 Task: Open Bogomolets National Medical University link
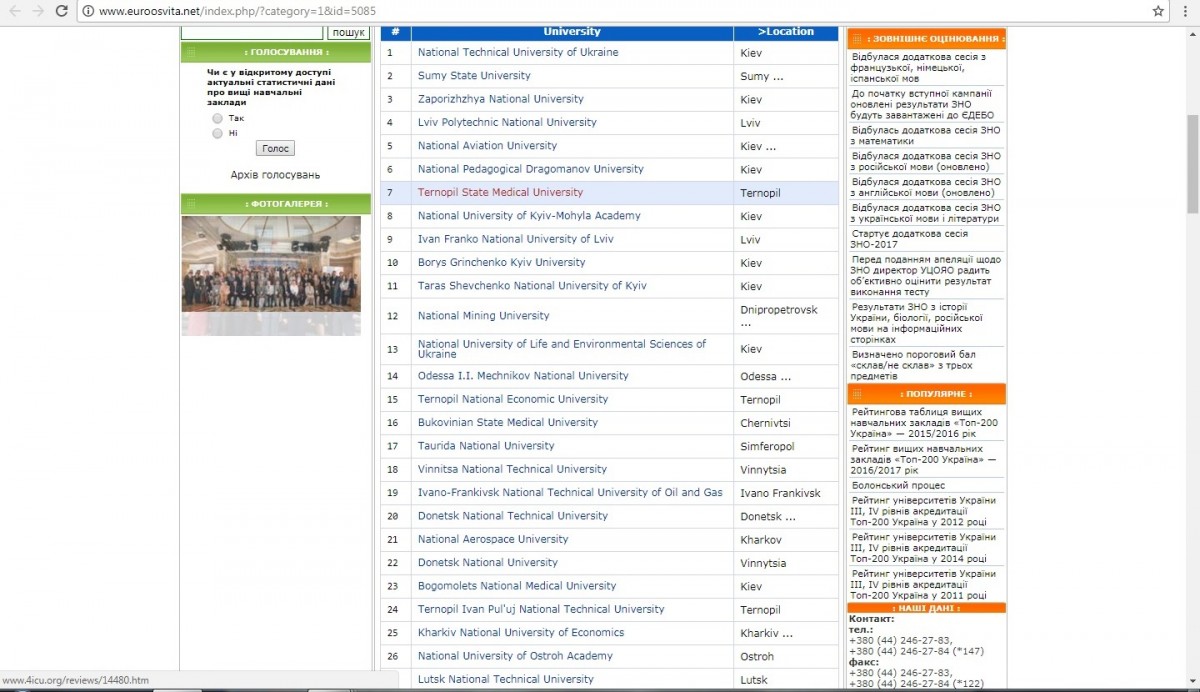(517, 586)
